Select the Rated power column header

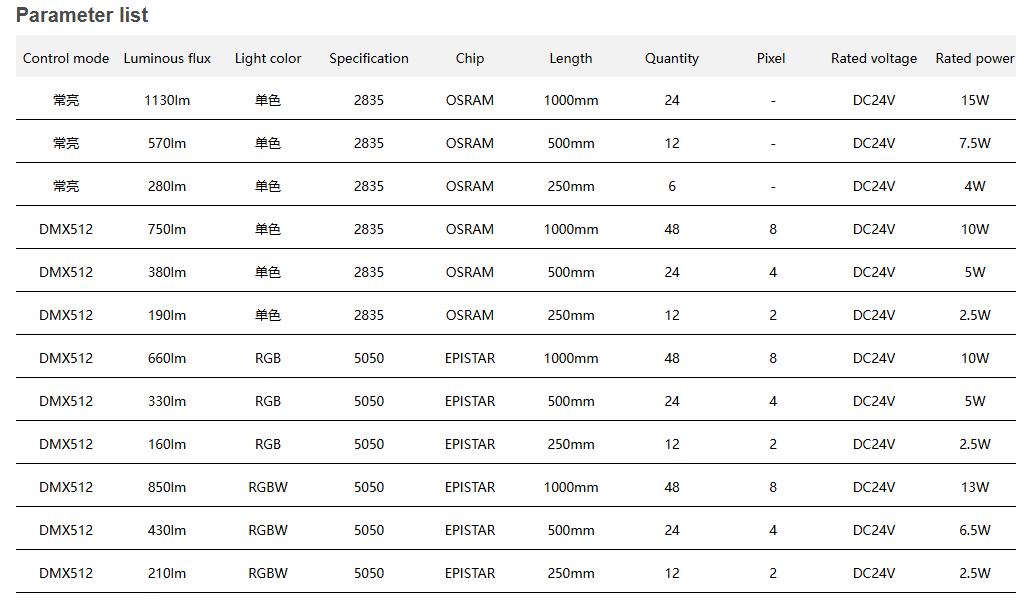pyautogui.click(x=975, y=58)
